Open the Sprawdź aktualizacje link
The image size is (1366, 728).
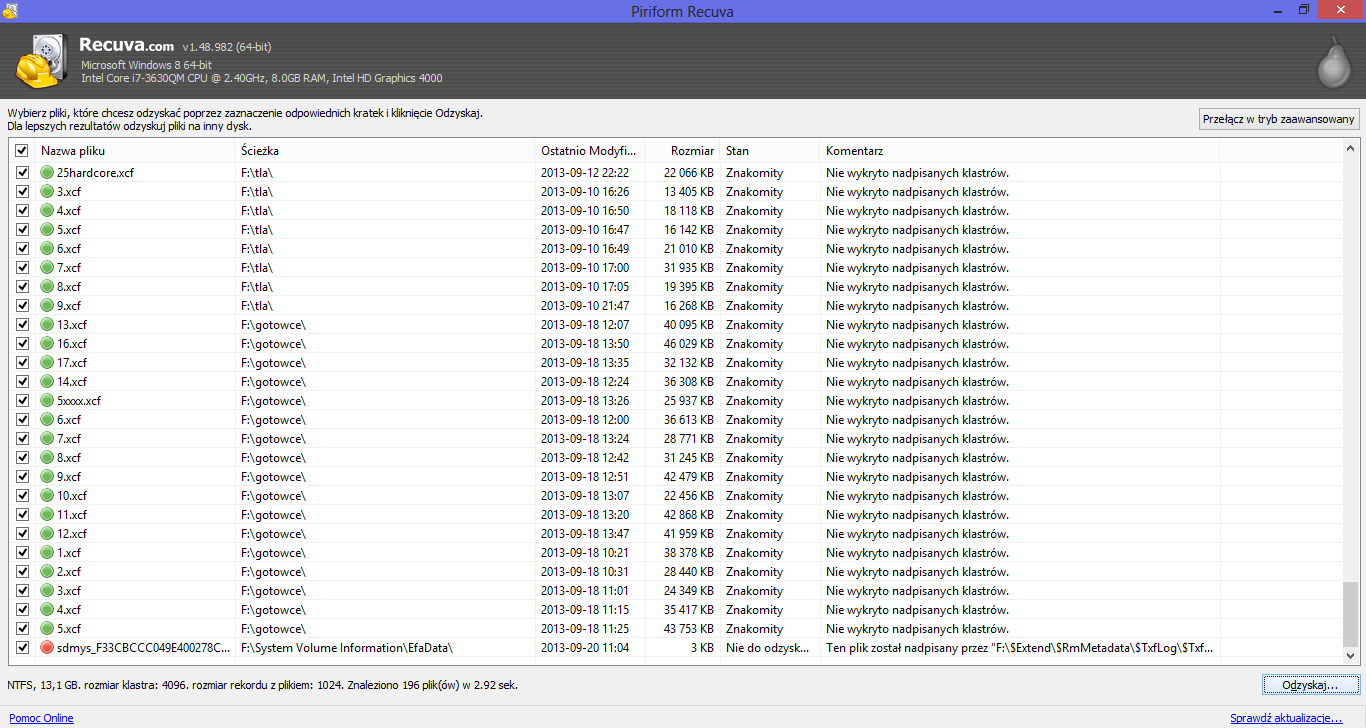[1286, 718]
